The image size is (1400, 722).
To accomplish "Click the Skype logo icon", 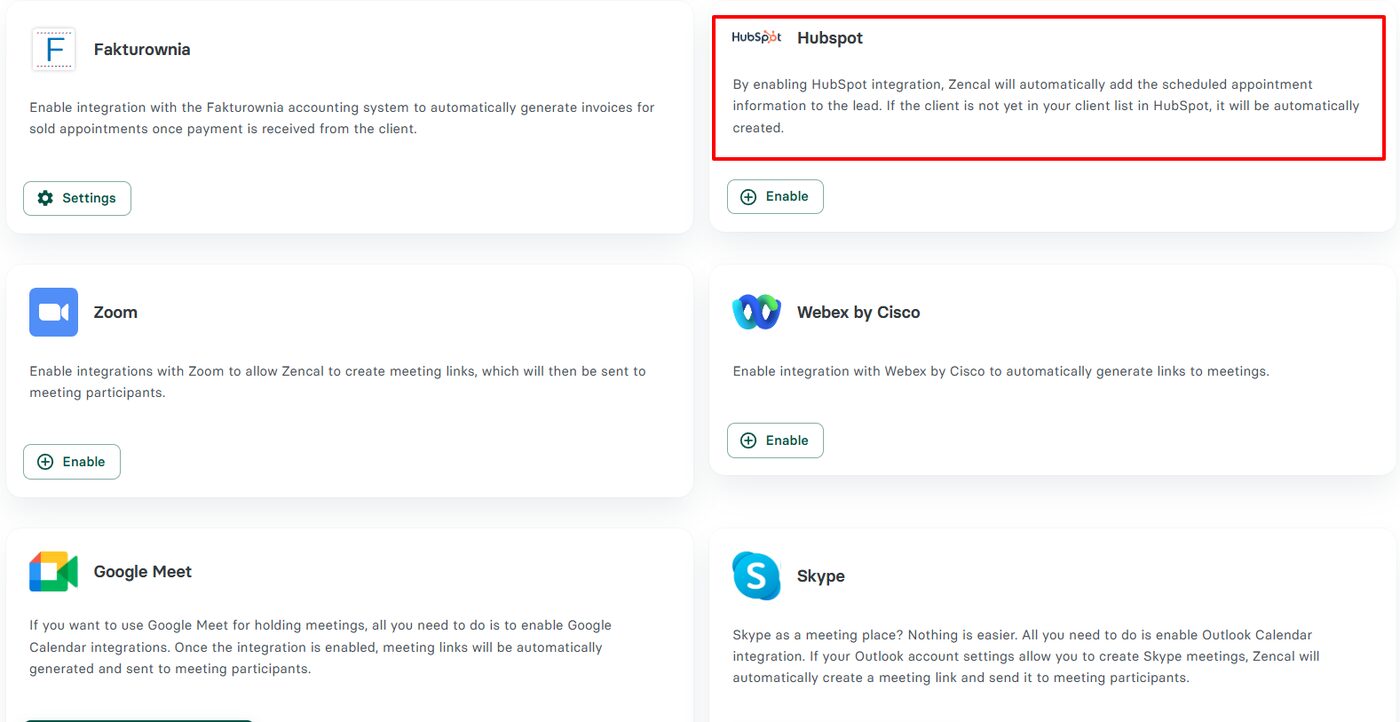I will 756,576.
